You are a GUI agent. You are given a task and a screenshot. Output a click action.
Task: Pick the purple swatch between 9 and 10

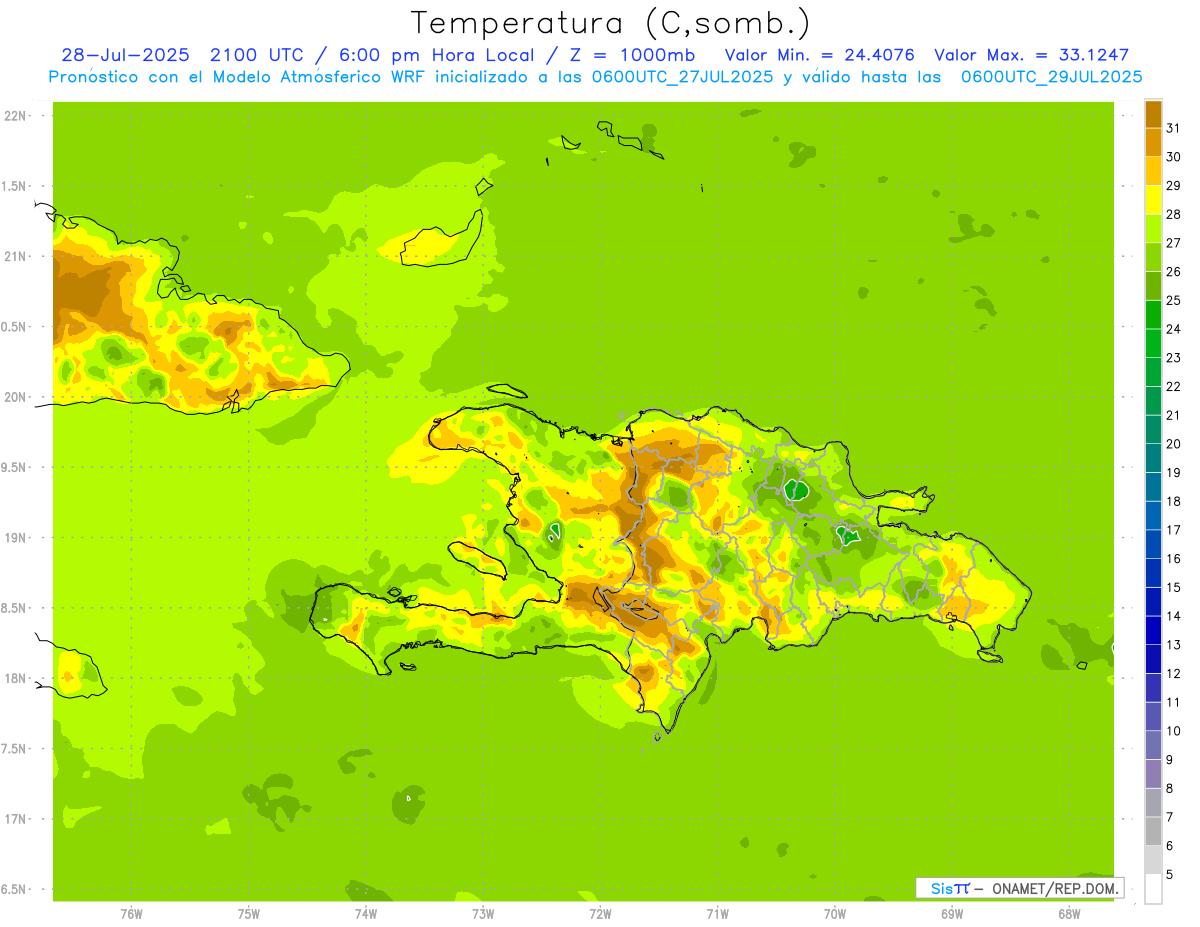[x=1153, y=745]
